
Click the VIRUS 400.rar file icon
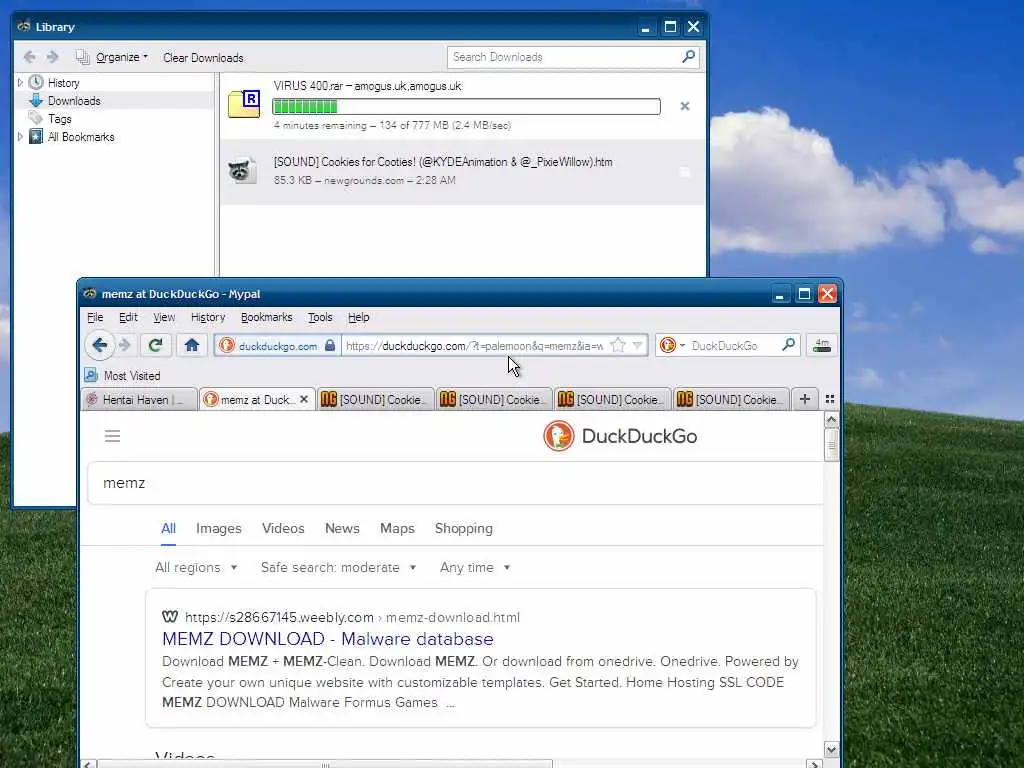244,104
